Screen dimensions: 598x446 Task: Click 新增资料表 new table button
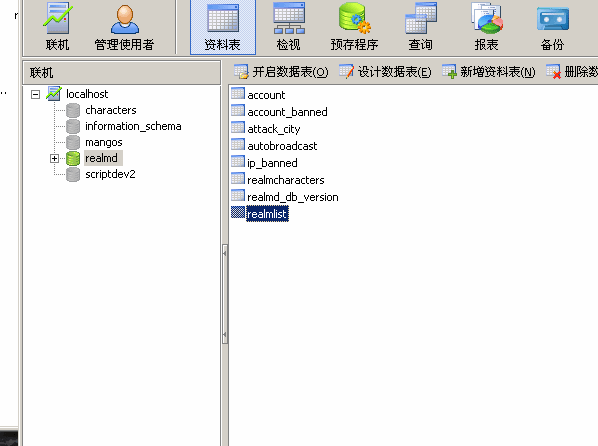tap(489, 71)
